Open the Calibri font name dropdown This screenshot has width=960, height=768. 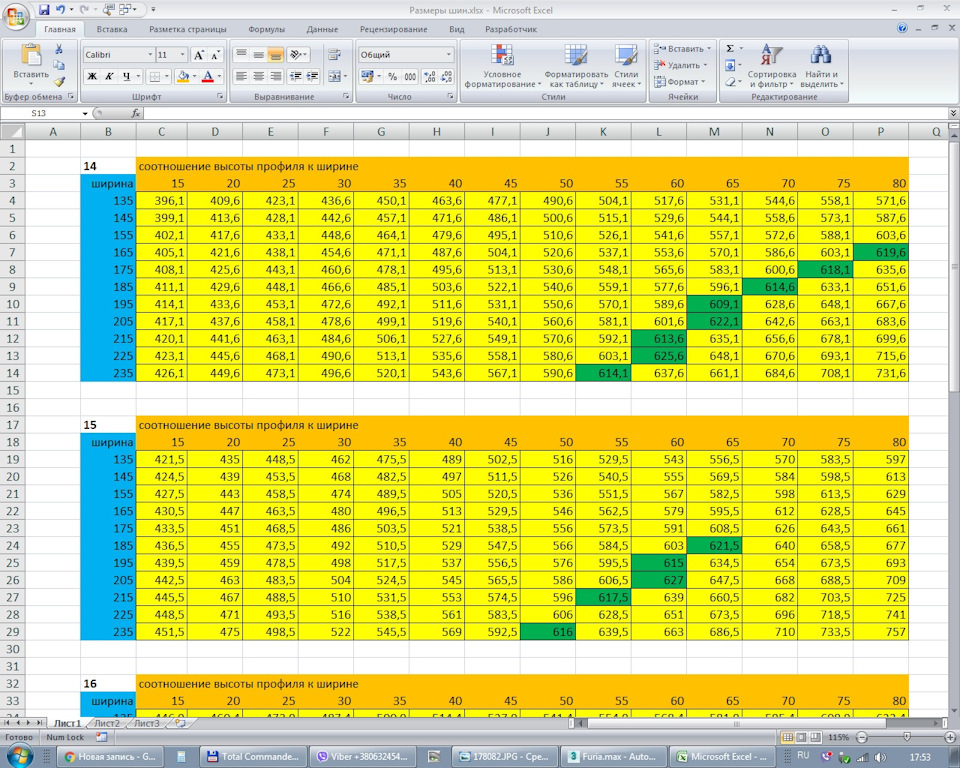click(150, 55)
